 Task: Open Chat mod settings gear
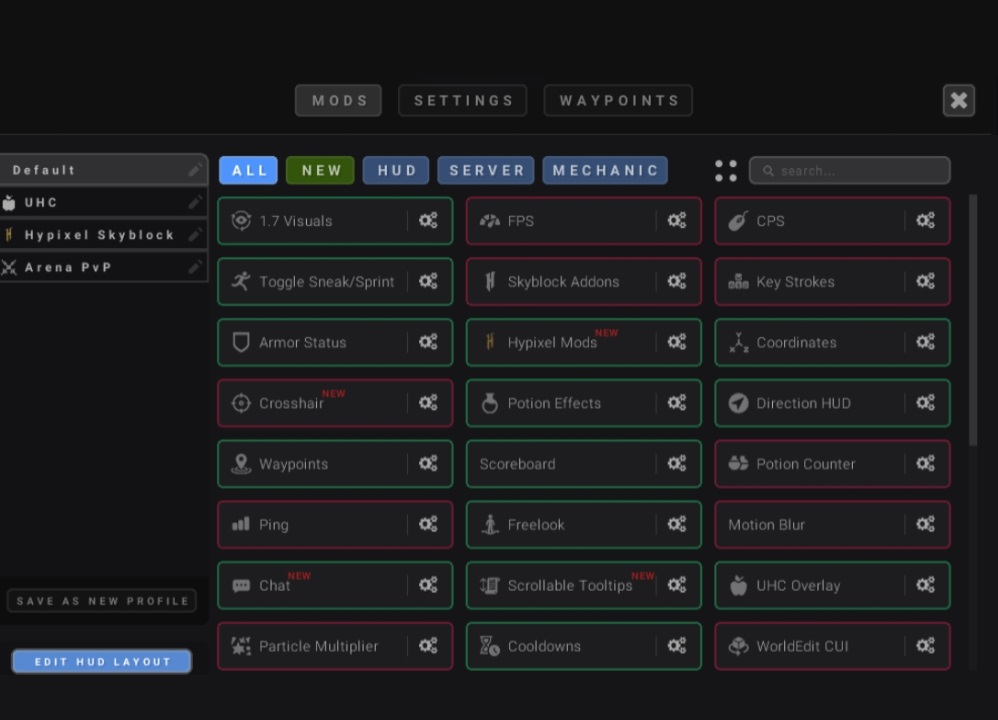(428, 584)
